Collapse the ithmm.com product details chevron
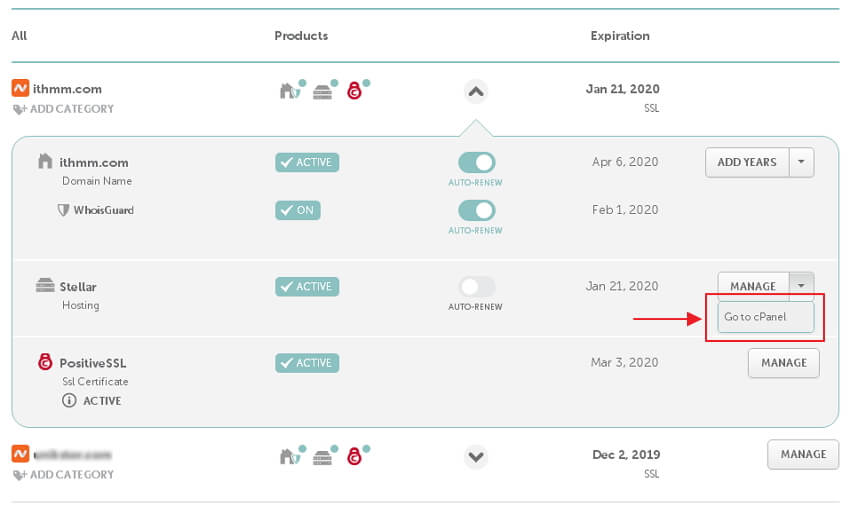 click(x=476, y=92)
